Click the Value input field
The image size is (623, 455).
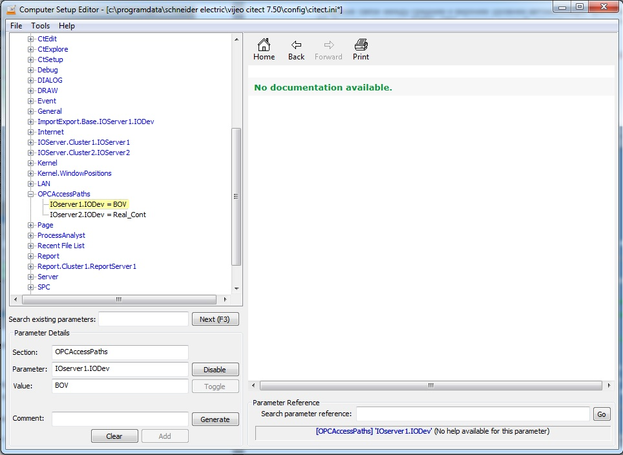click(119, 385)
